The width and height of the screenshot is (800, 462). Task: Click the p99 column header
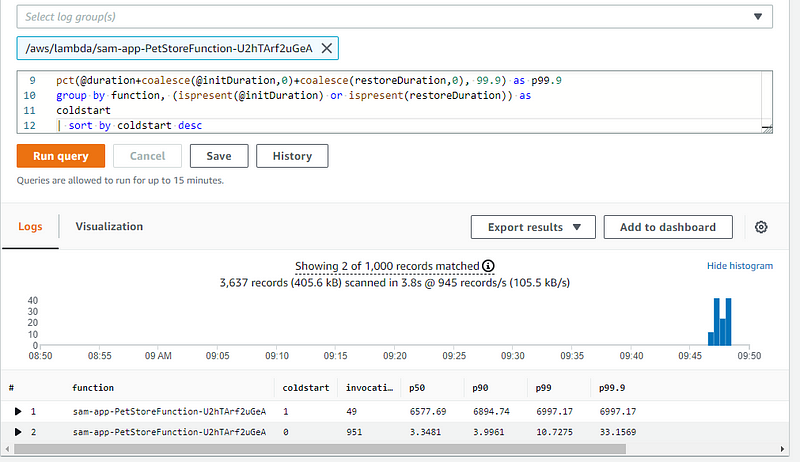tap(543, 388)
